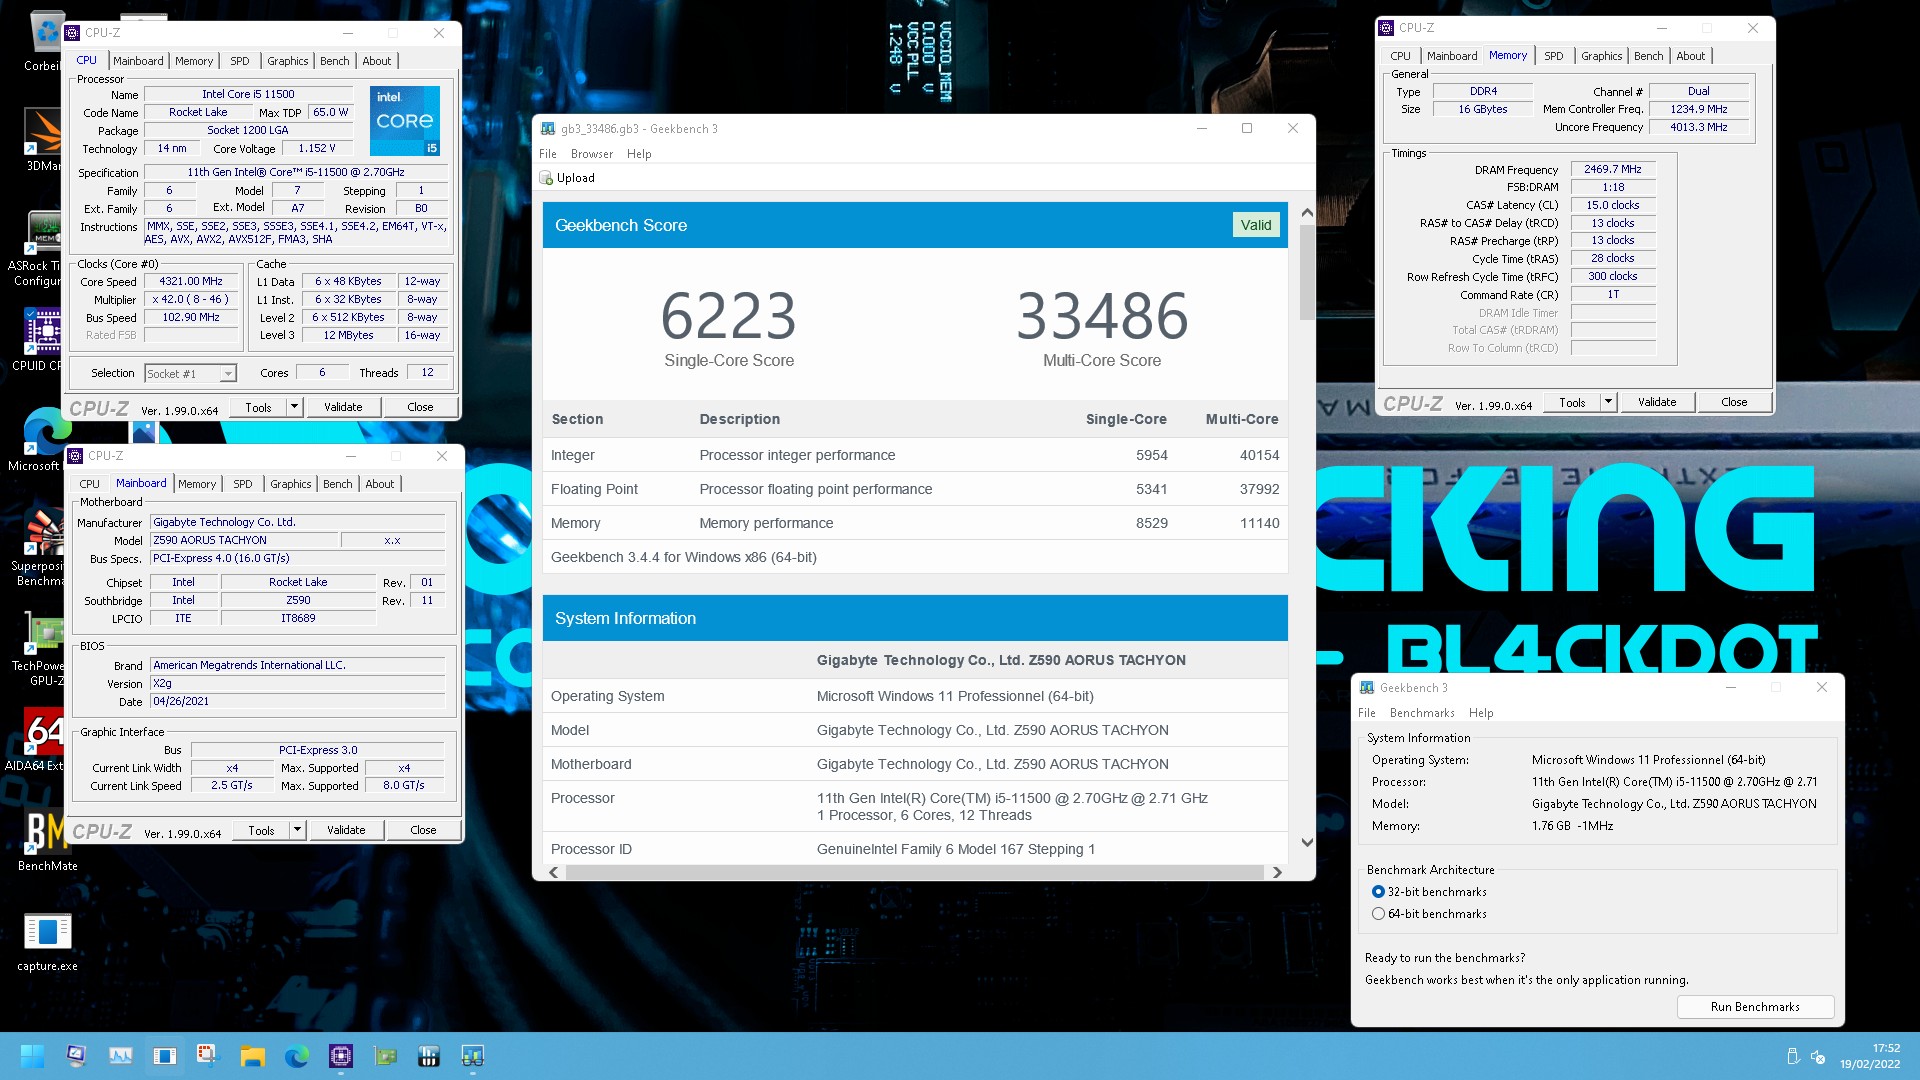
Task: Open Browser menu in Geekbench results window
Action: point(592,154)
